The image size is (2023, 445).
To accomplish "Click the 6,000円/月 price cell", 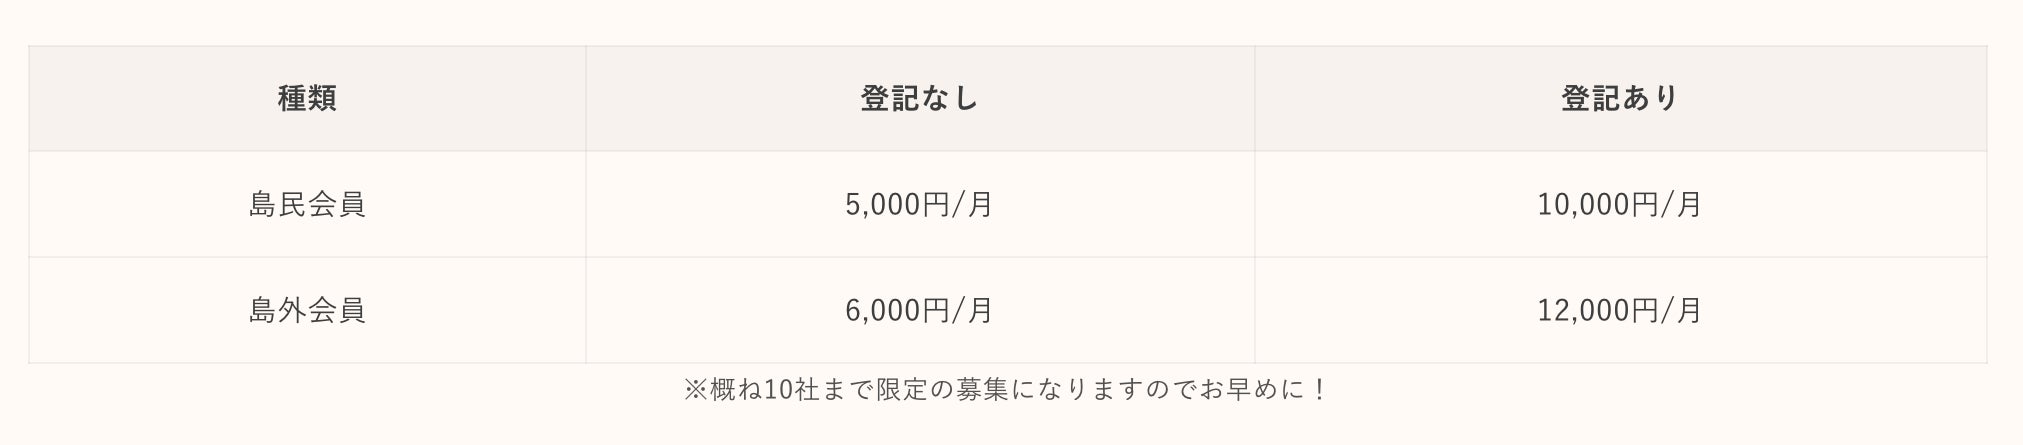I will point(919,310).
